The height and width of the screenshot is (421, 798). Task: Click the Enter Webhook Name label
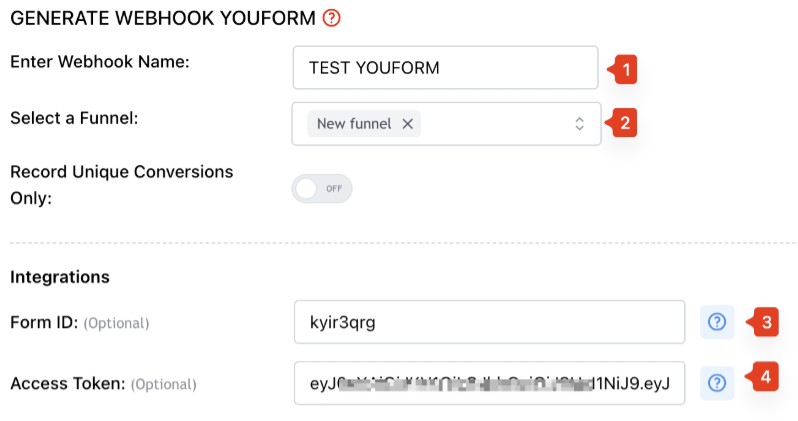pyautogui.click(x=100, y=62)
